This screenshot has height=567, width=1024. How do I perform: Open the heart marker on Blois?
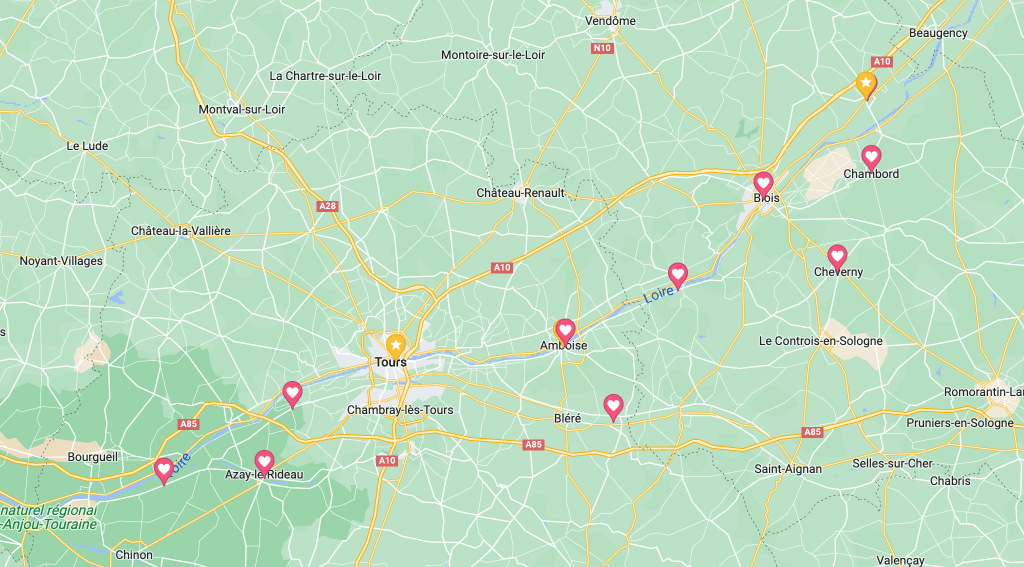(x=763, y=184)
